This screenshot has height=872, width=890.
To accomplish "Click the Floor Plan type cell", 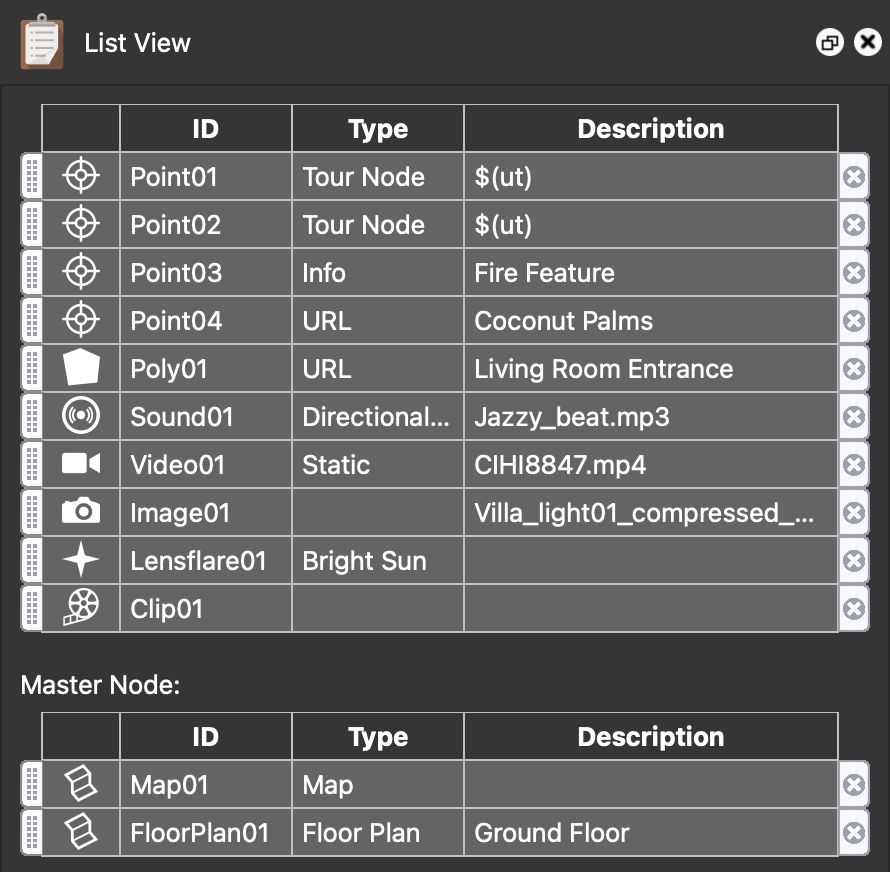I will pyautogui.click(x=377, y=832).
